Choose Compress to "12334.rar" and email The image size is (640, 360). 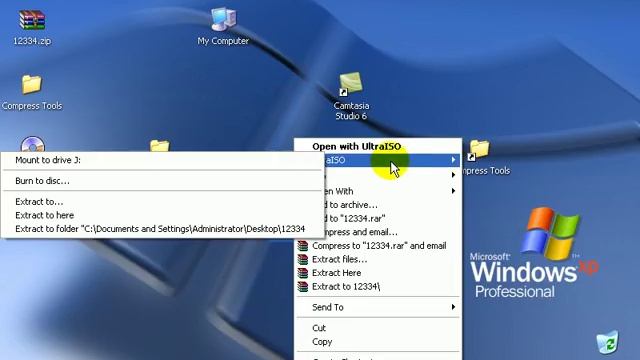378,246
